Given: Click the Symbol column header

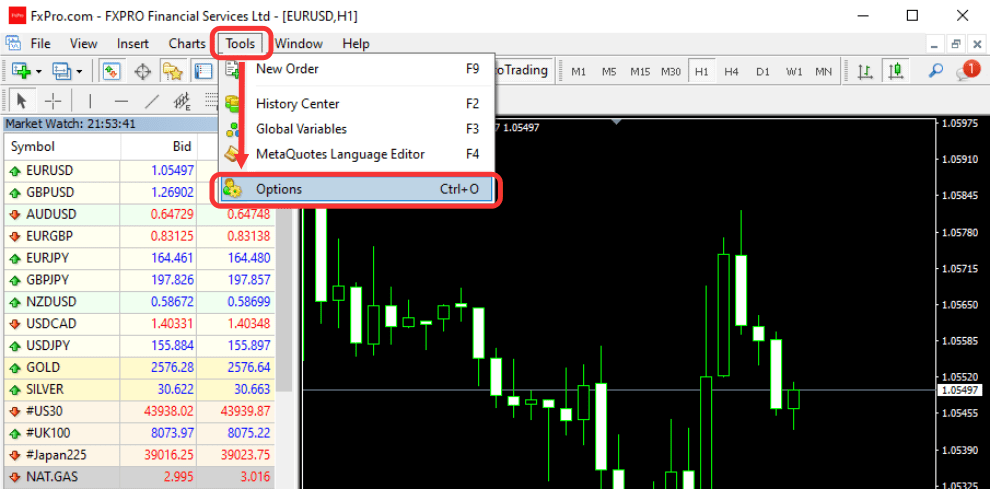Looking at the screenshot, I should 62,147.
